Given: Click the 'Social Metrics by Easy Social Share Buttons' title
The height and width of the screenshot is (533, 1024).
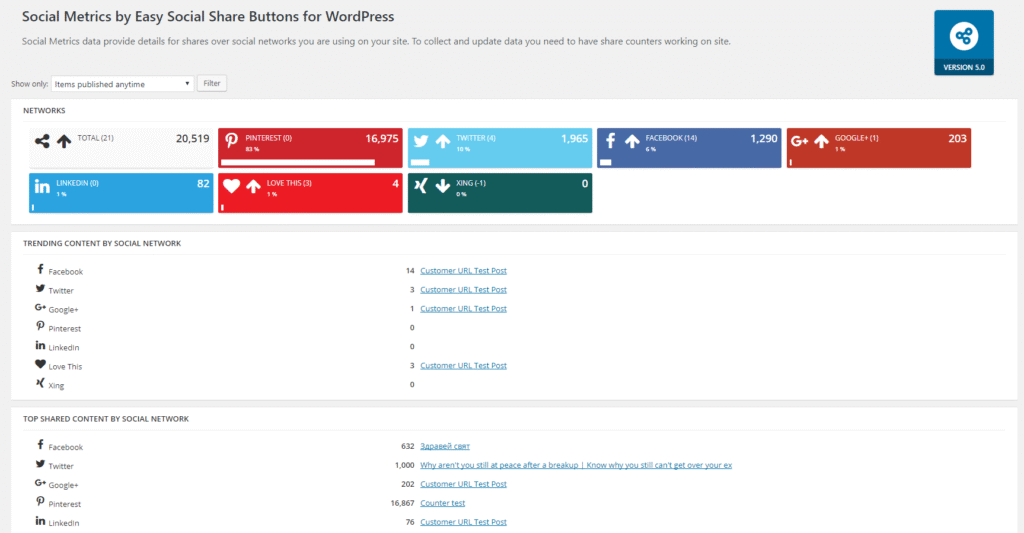Looking at the screenshot, I should click(208, 16).
